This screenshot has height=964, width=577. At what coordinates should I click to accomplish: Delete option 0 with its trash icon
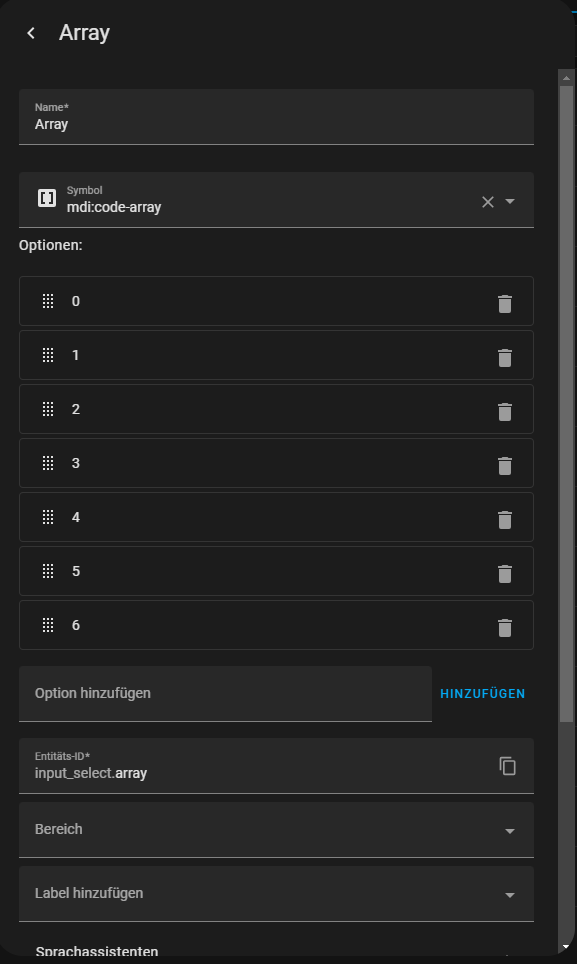pyautogui.click(x=505, y=302)
